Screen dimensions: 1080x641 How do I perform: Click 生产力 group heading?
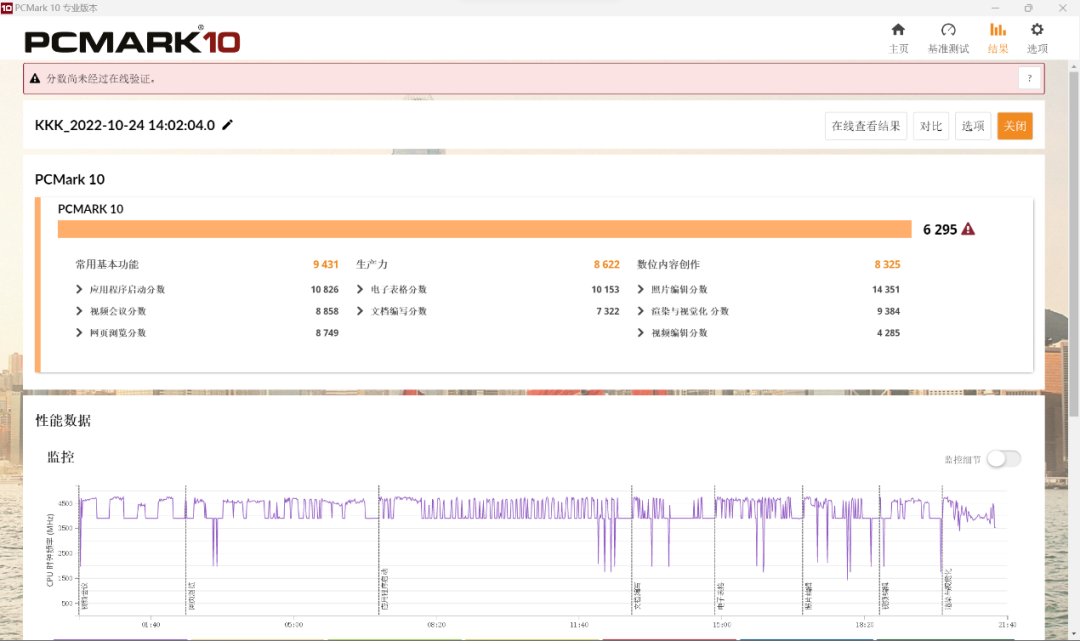coord(372,264)
